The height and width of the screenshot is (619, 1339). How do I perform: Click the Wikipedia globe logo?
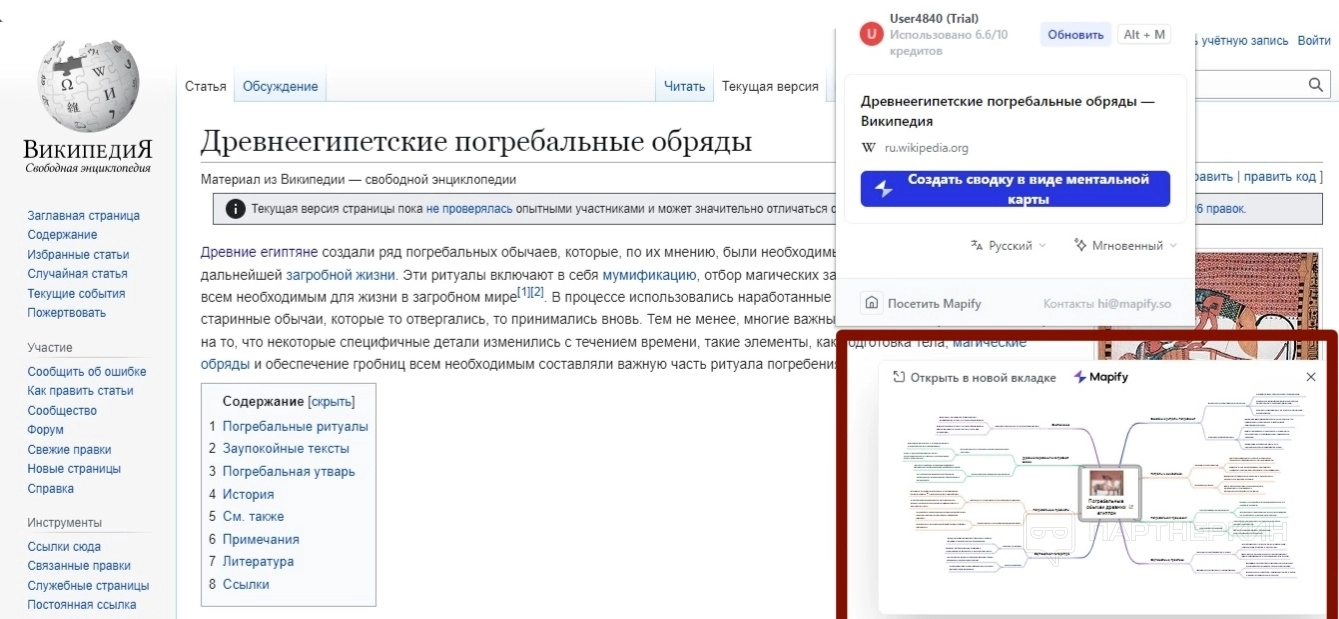pos(88,85)
